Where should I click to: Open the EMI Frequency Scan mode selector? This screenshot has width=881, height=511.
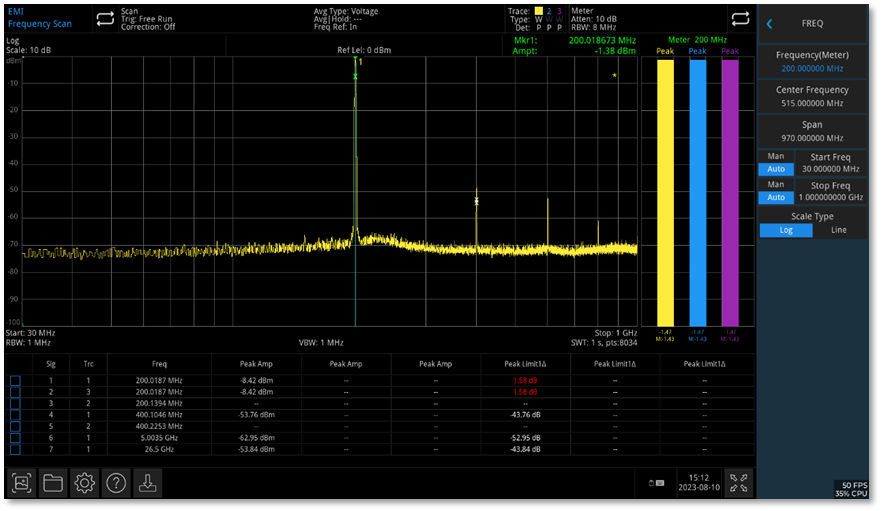tap(40, 18)
